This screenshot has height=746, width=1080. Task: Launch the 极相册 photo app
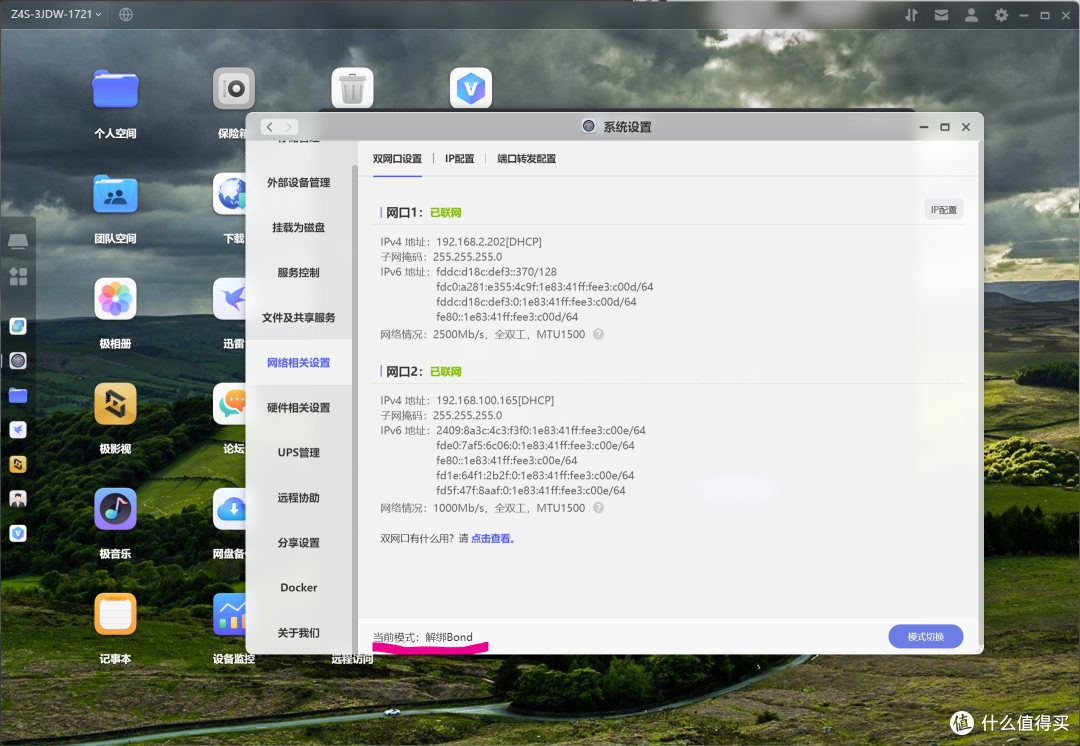(x=115, y=299)
